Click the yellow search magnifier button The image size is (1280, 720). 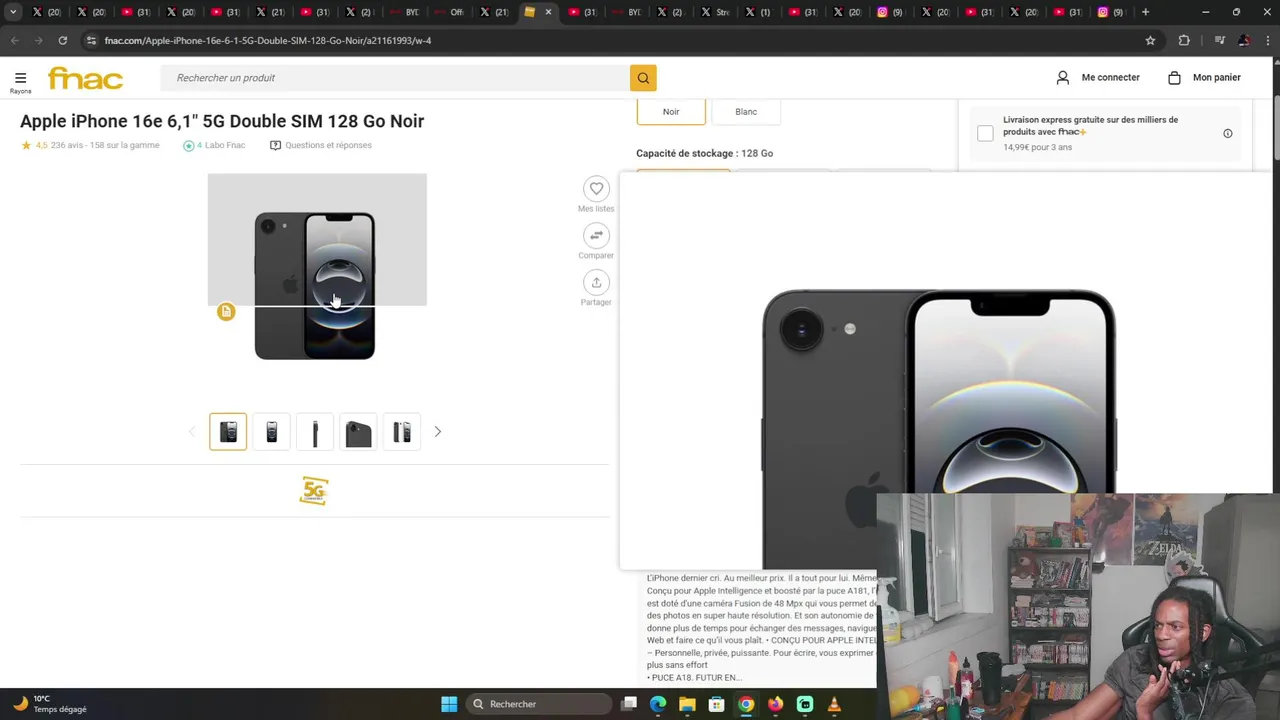(x=643, y=78)
